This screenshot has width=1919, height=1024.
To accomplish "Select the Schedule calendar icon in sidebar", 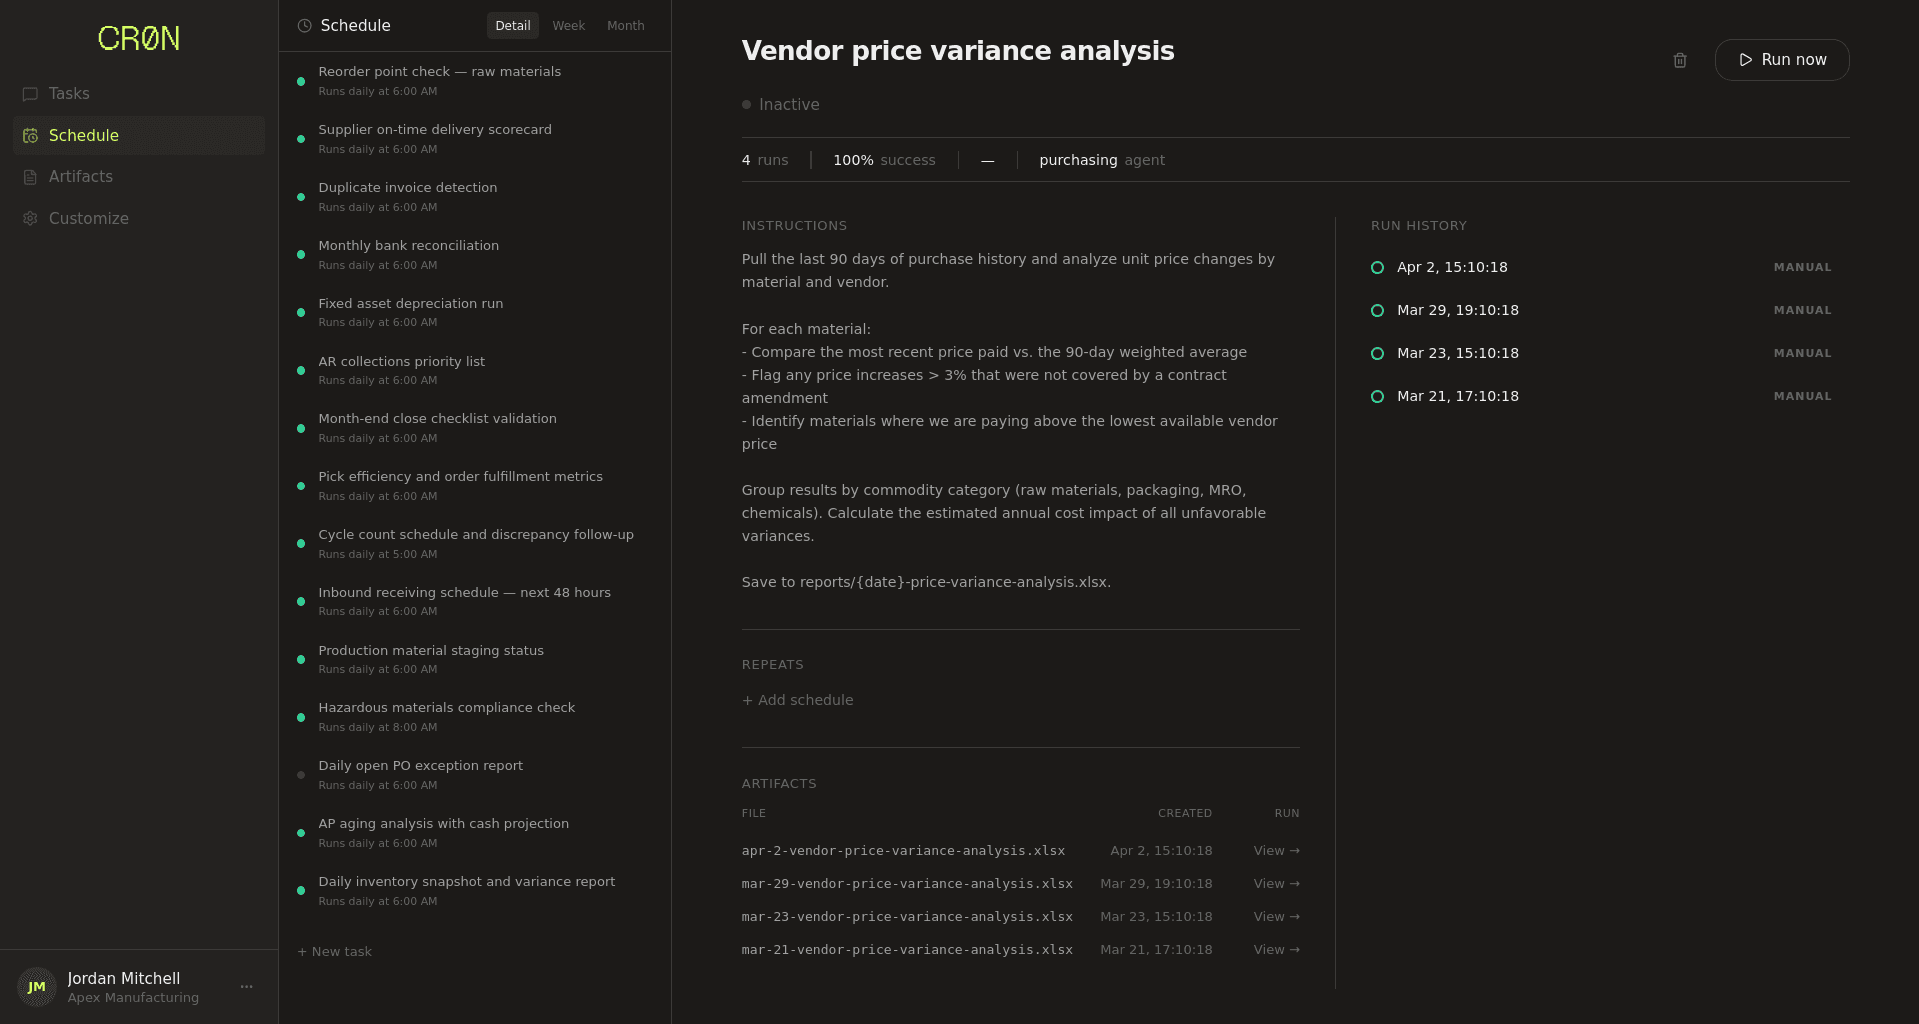I will pyautogui.click(x=30, y=136).
